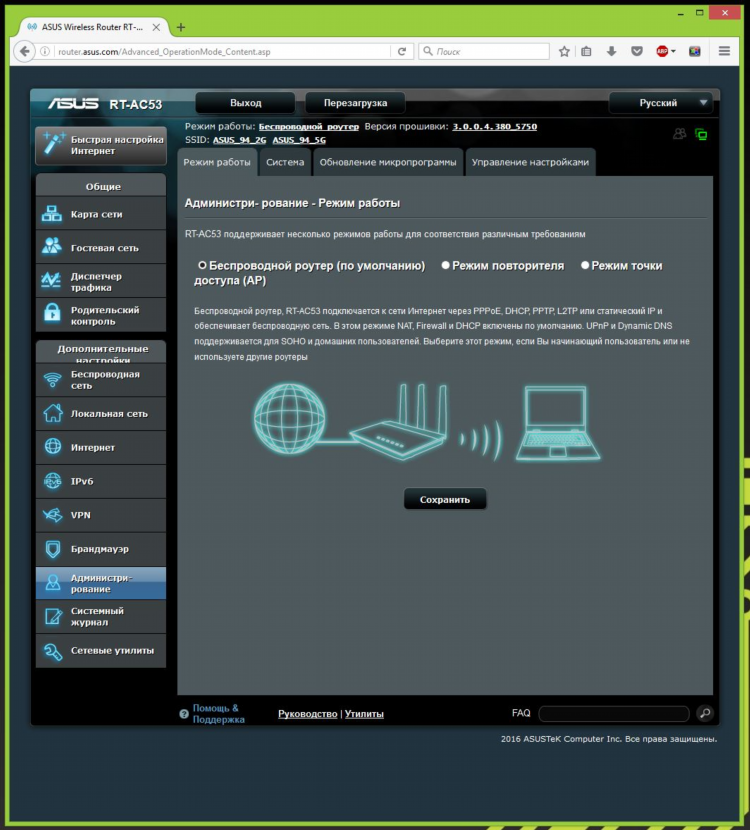Viewport: 750px width, 830px height.
Task: Open Обновление микропрограммы tab
Action: [388, 162]
